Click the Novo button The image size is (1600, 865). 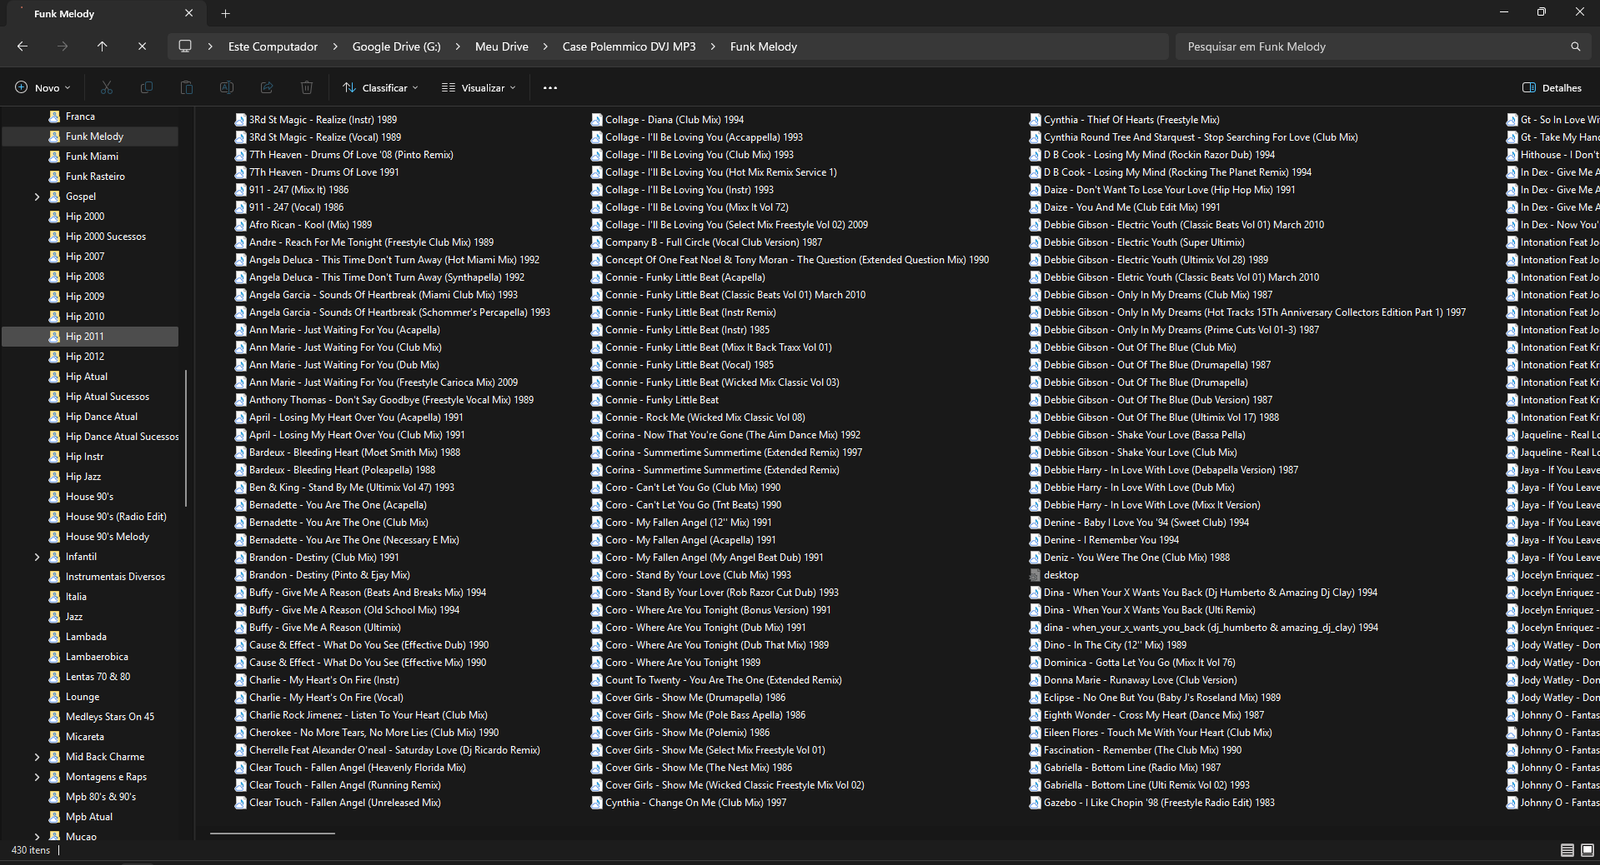coord(38,88)
